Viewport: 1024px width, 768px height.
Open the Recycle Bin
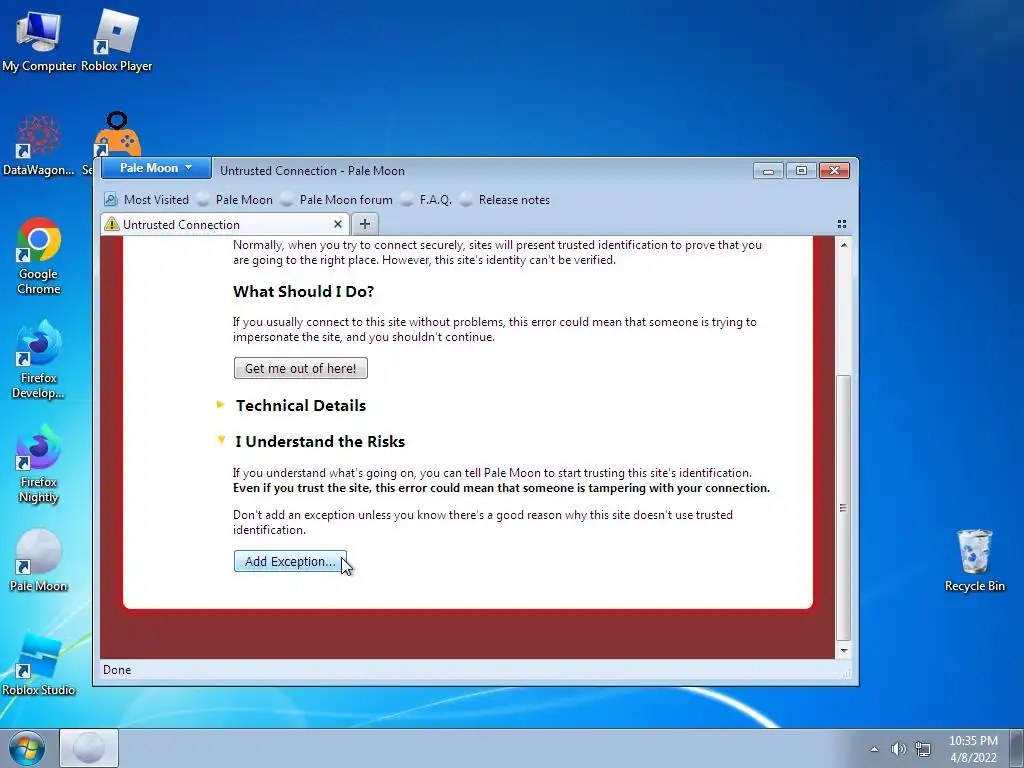(974, 560)
